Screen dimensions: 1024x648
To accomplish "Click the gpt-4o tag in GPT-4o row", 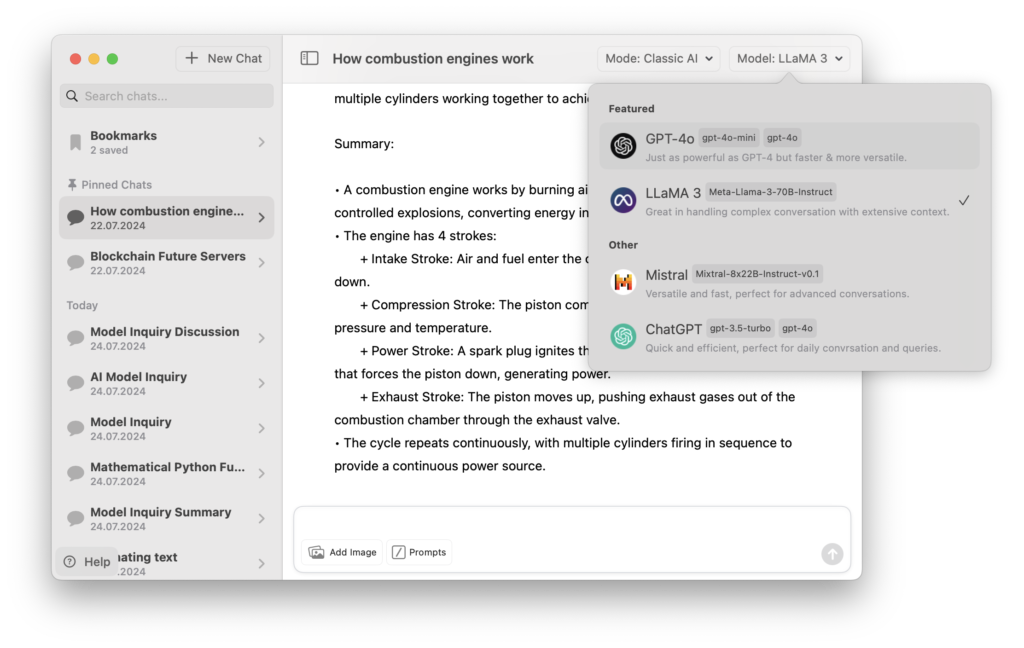I will point(782,138).
